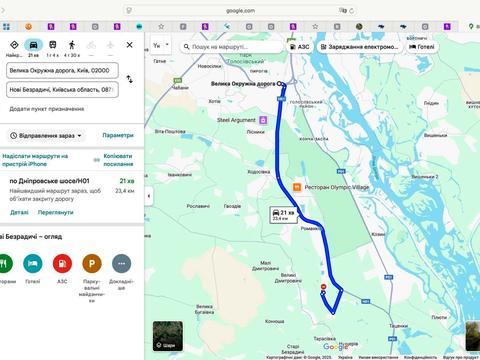The width and height of the screenshot is (480, 360).
Task: Search nearby parking round icon
Action: click(x=92, y=263)
